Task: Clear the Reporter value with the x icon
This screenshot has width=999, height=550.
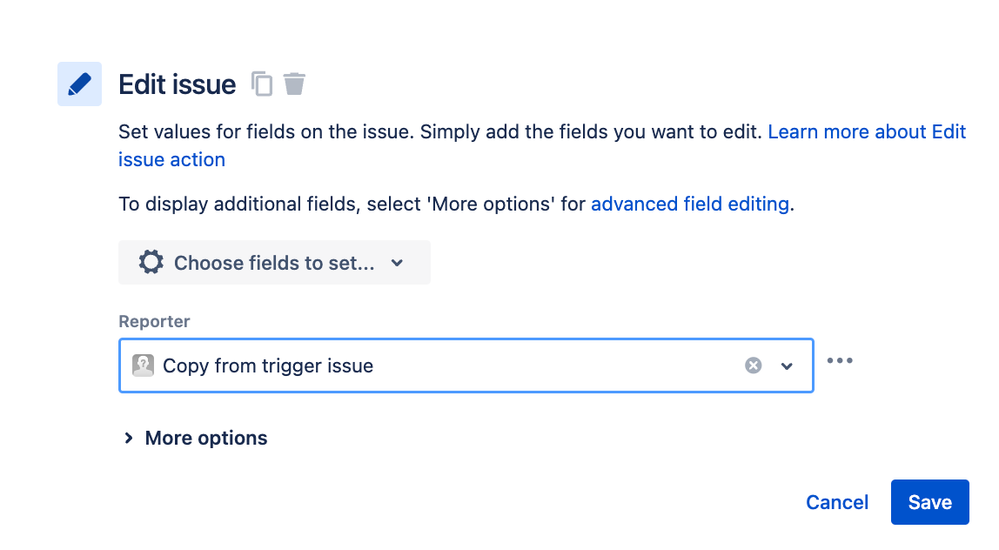Action: pyautogui.click(x=753, y=365)
